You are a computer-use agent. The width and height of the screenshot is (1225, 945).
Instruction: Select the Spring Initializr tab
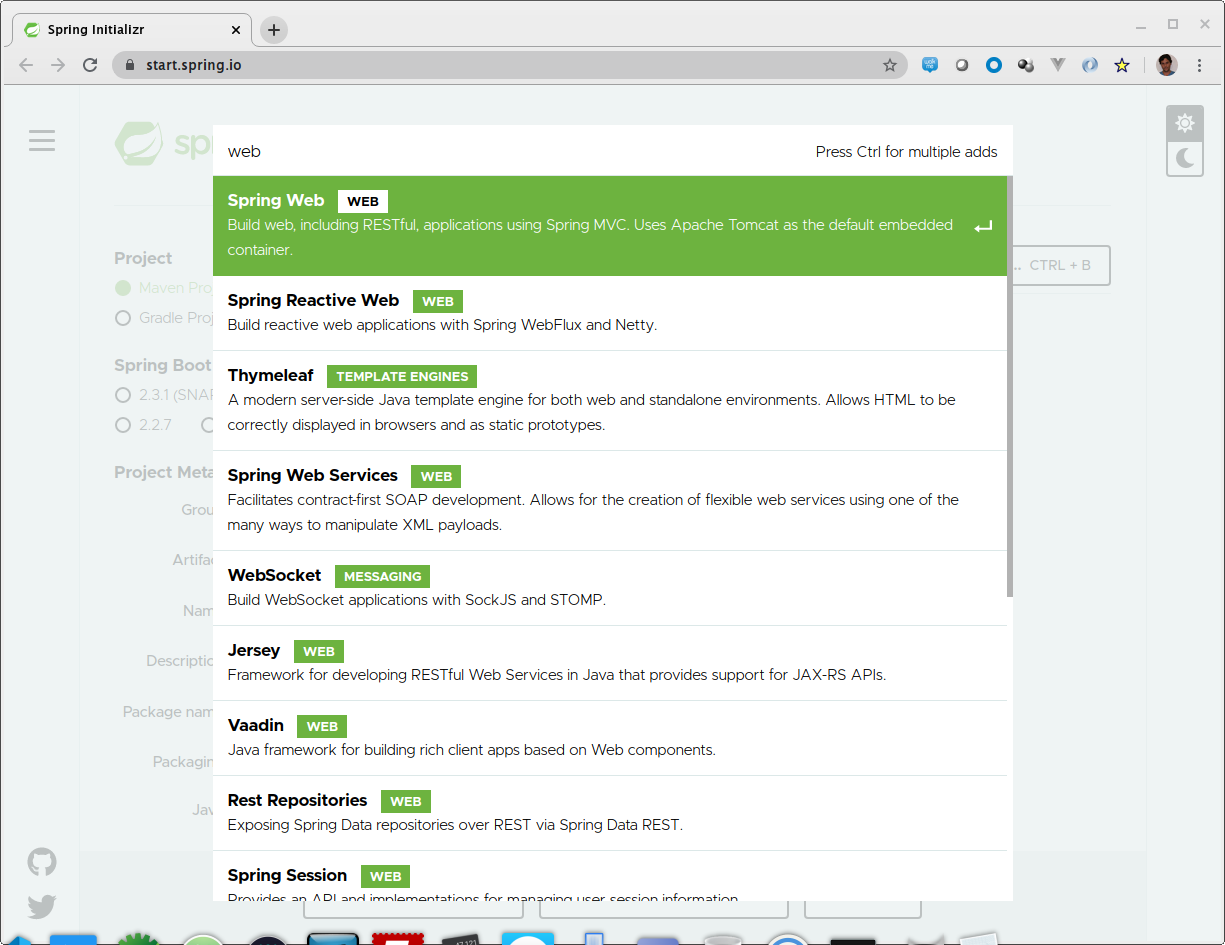[x=133, y=30]
